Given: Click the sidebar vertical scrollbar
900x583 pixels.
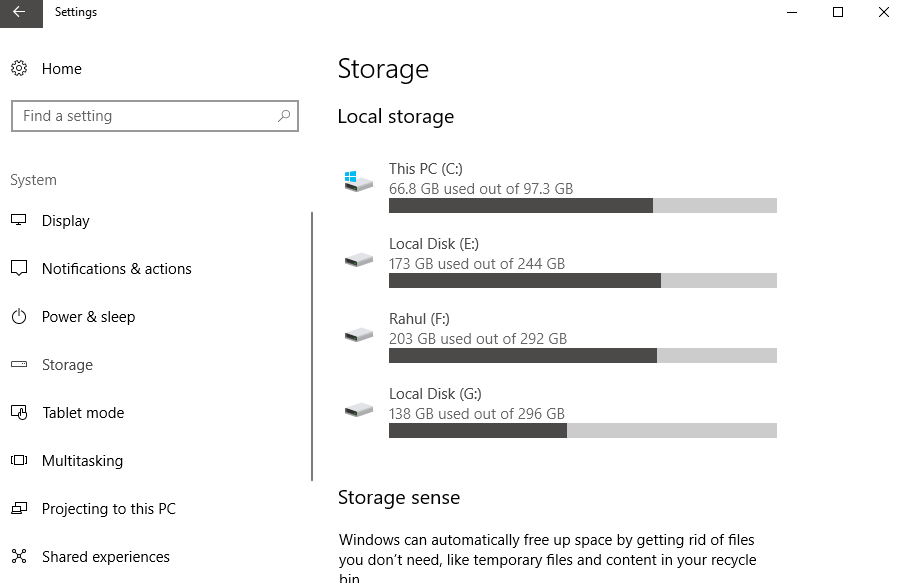Looking at the screenshot, I should (312, 346).
